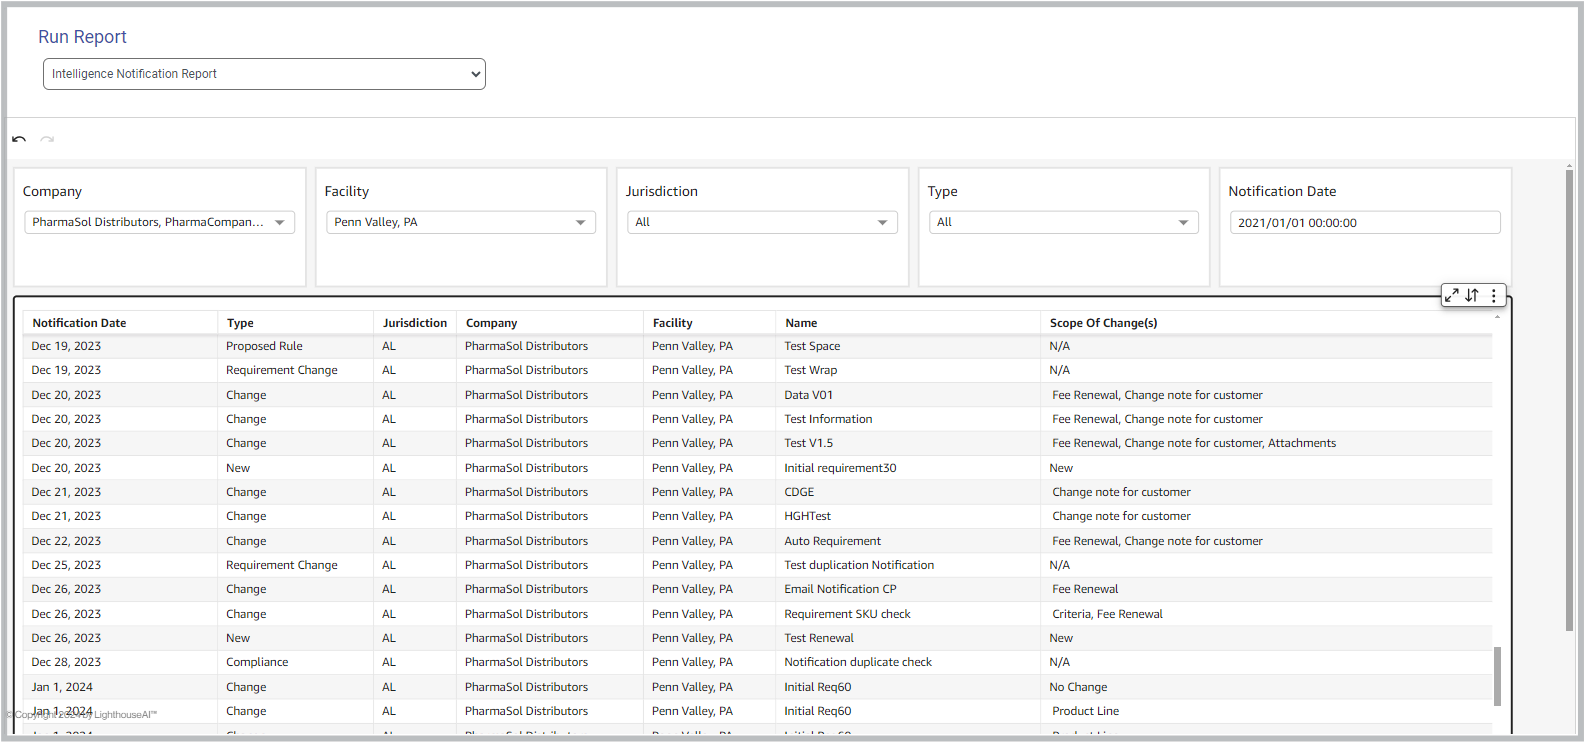Open the three-dot menu above the table

click(1494, 295)
